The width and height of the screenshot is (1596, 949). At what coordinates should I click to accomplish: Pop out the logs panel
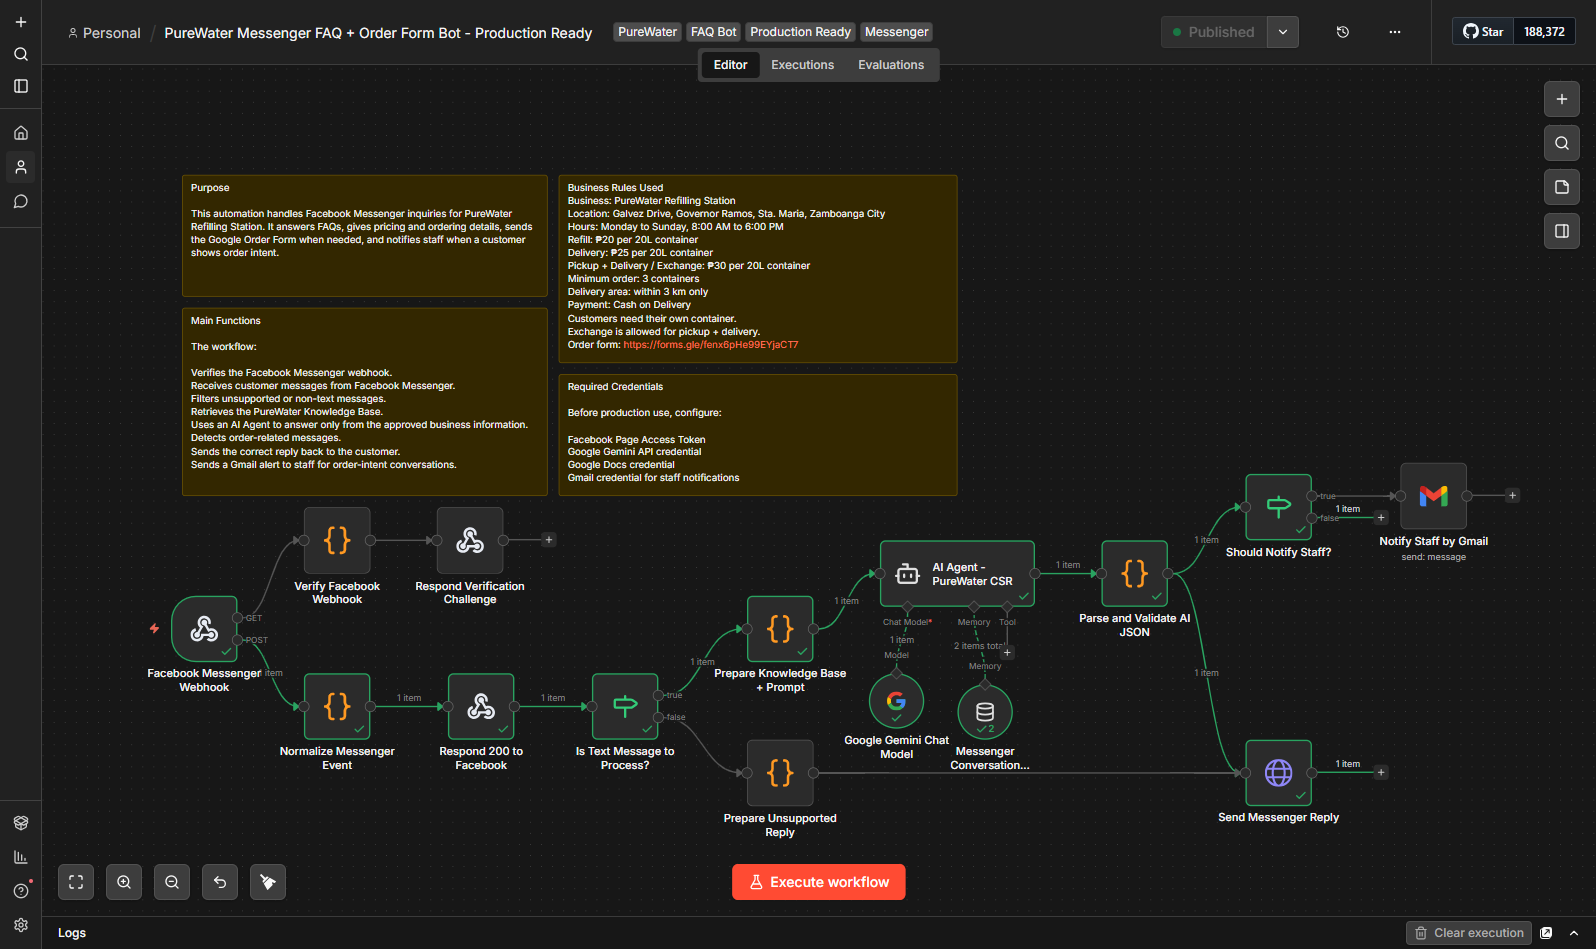tap(1547, 933)
